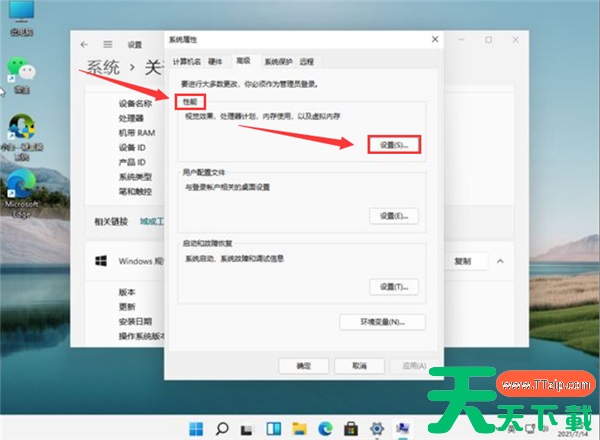Viewport: 600px width, 440px height.
Task: Open taskbar Search icon
Action: pos(222,429)
